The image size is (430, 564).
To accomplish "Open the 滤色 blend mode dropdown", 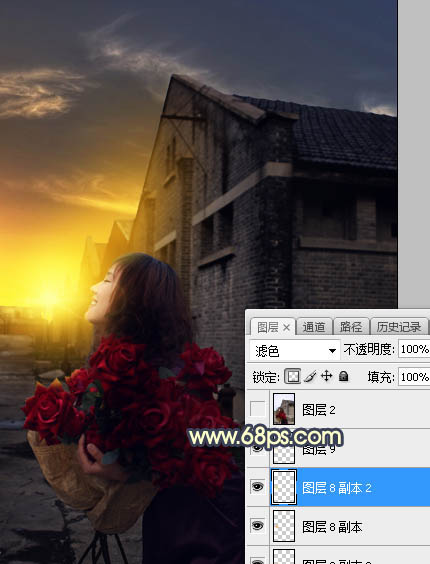I will pos(295,350).
